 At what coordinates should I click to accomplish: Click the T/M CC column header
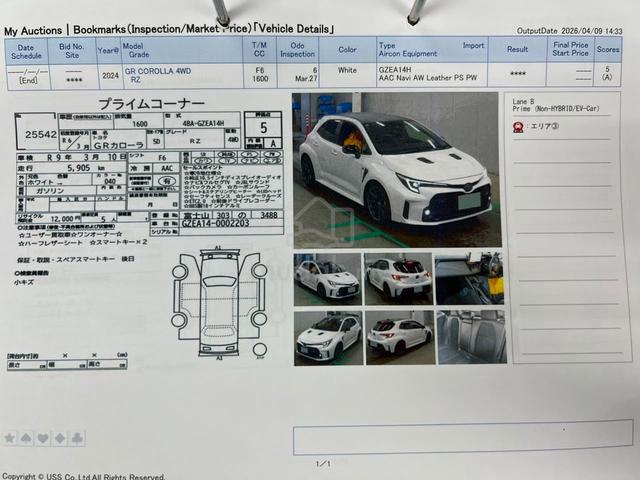point(259,50)
